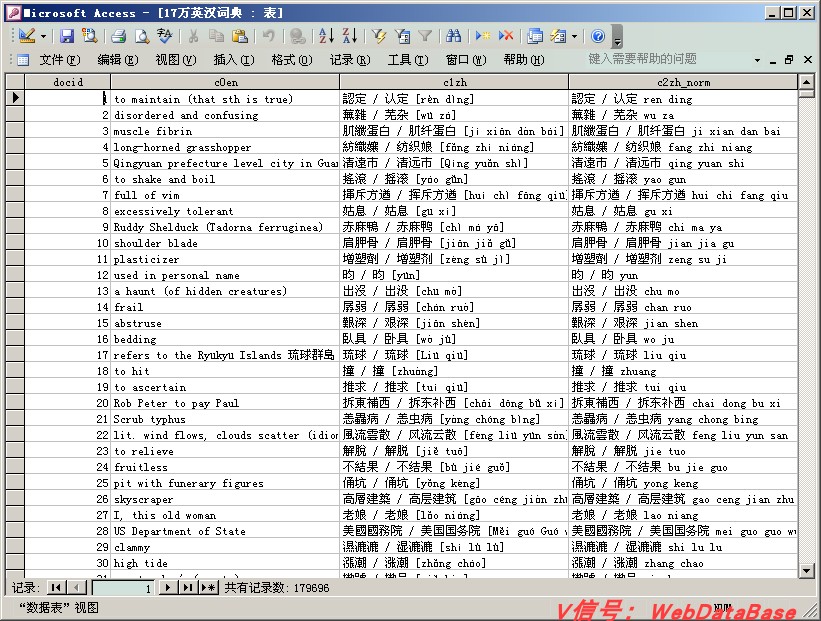Open Microsoft Access help icon

598,36
